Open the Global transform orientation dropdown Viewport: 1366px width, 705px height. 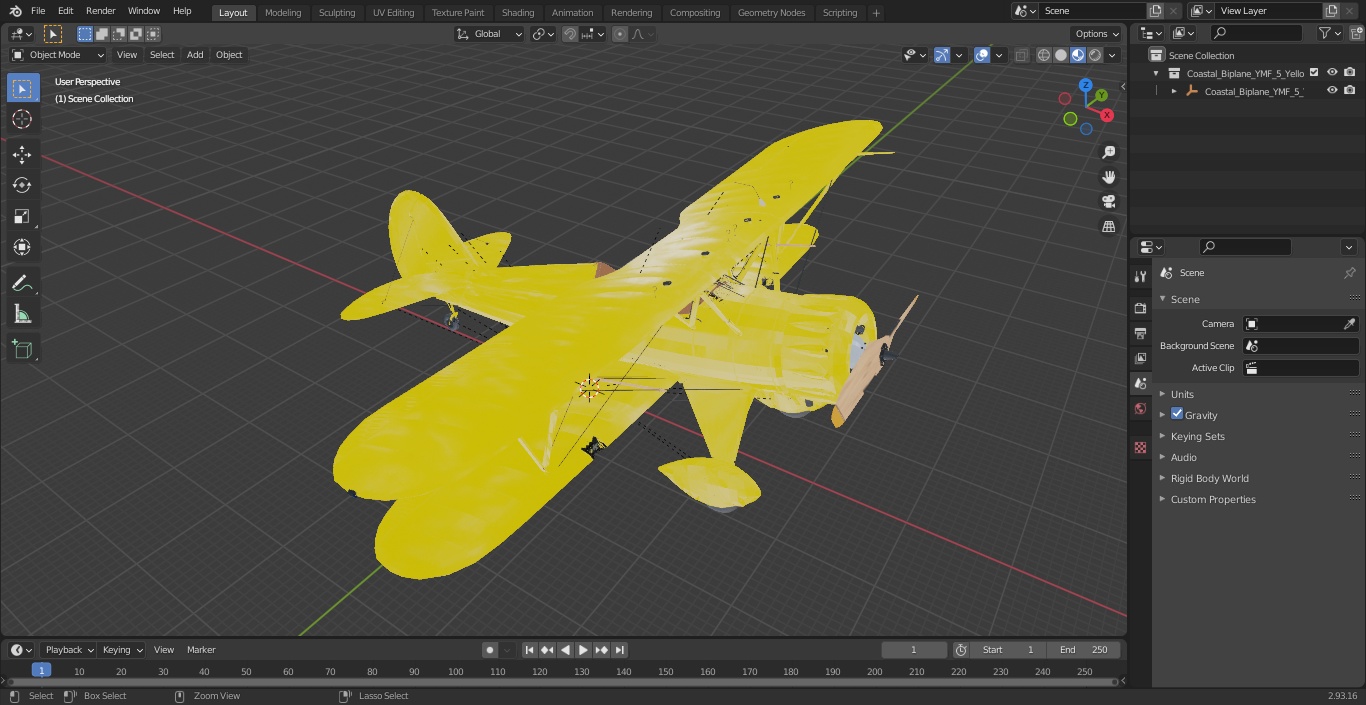tap(489, 34)
